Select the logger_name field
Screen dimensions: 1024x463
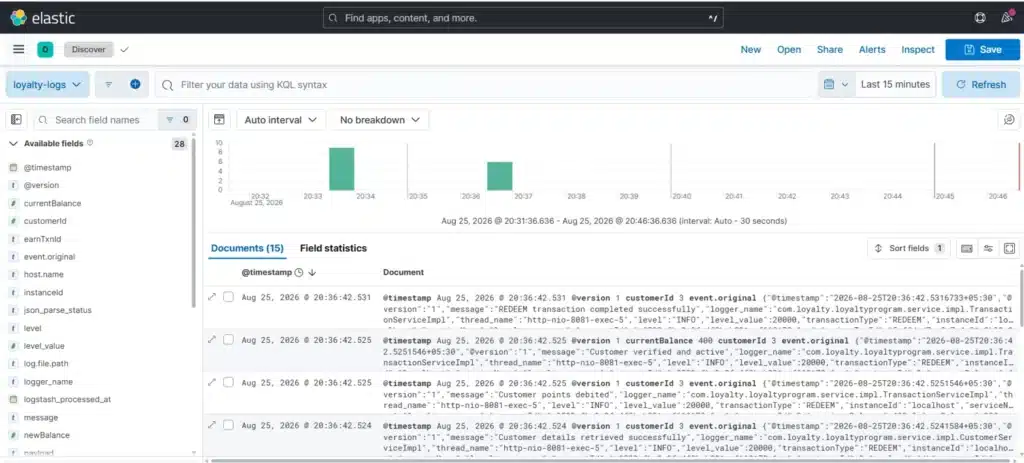click(x=48, y=381)
